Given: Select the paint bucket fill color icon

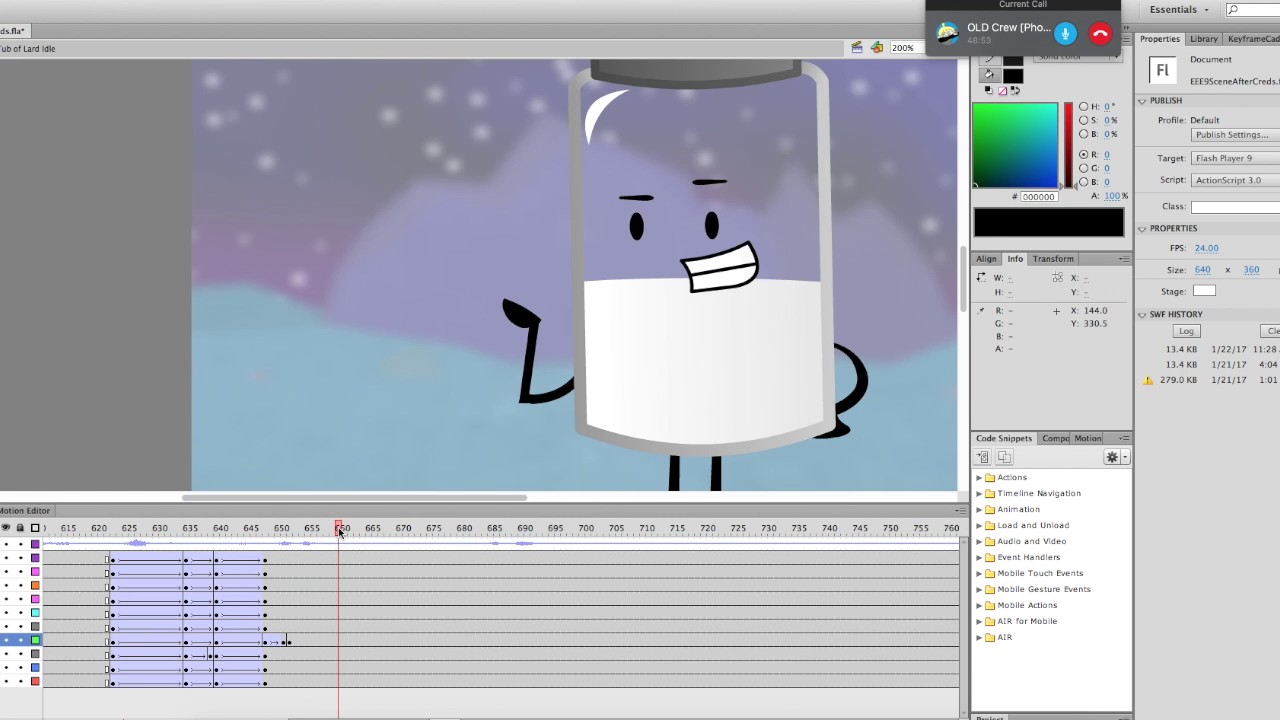Looking at the screenshot, I should pos(989,75).
